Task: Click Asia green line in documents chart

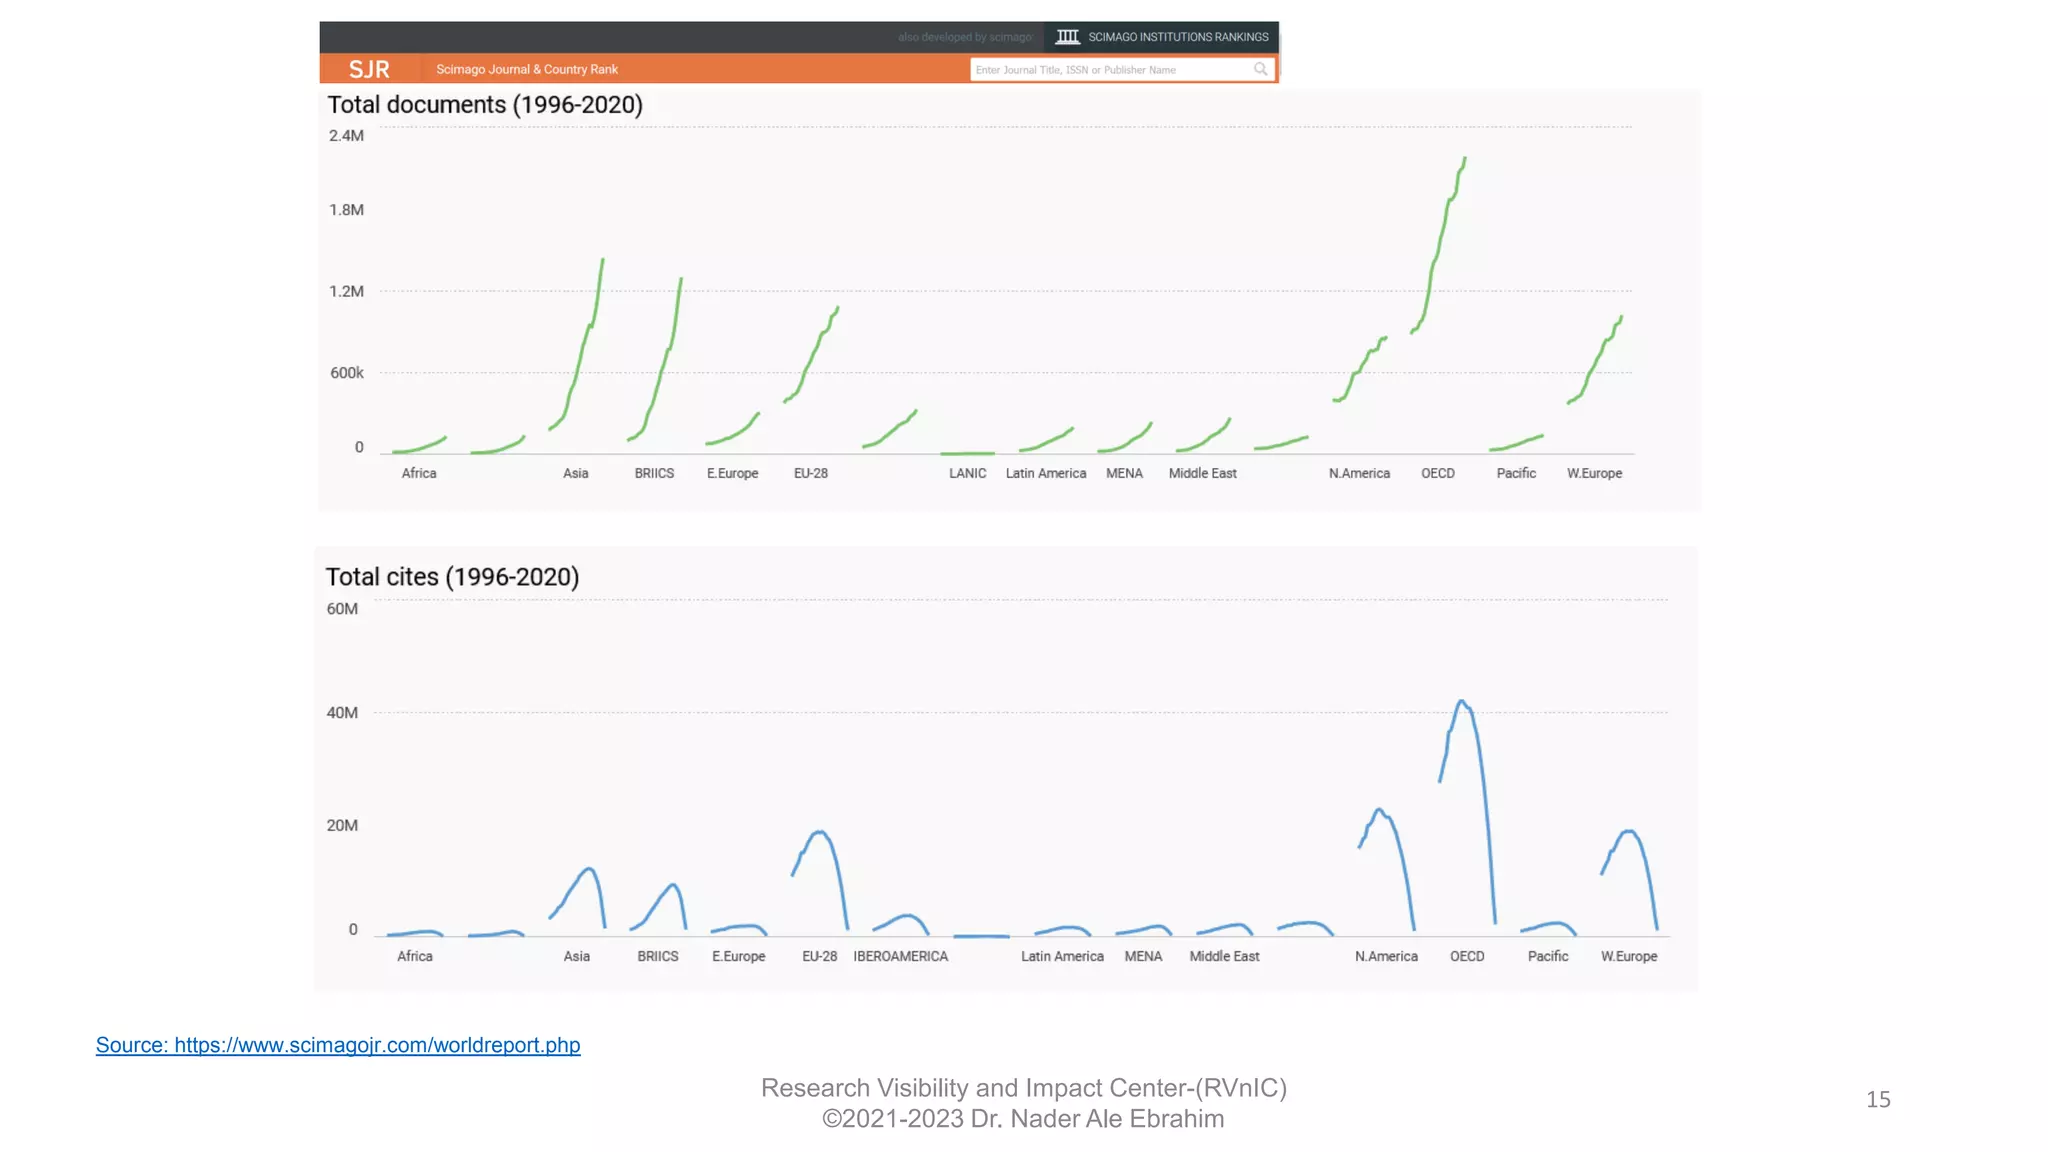Action: point(583,350)
